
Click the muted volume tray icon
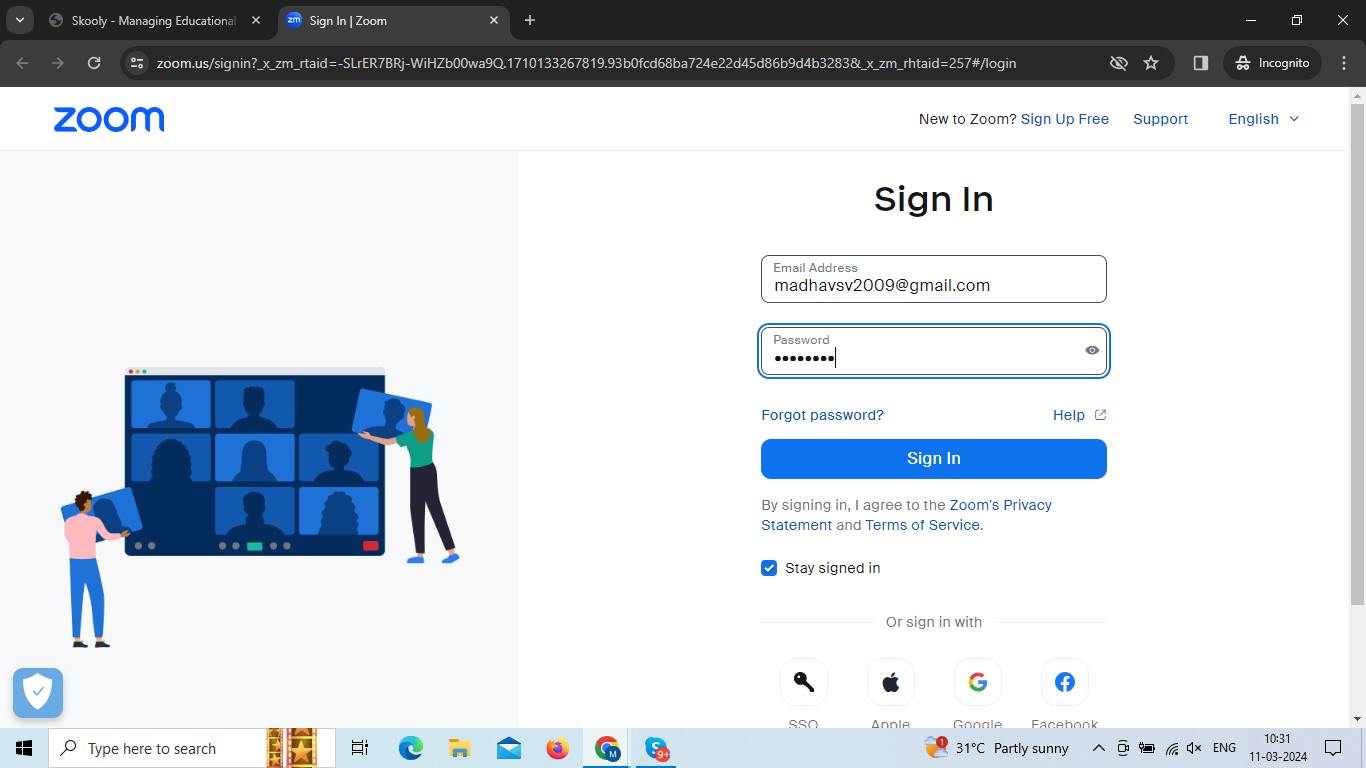tap(1194, 748)
